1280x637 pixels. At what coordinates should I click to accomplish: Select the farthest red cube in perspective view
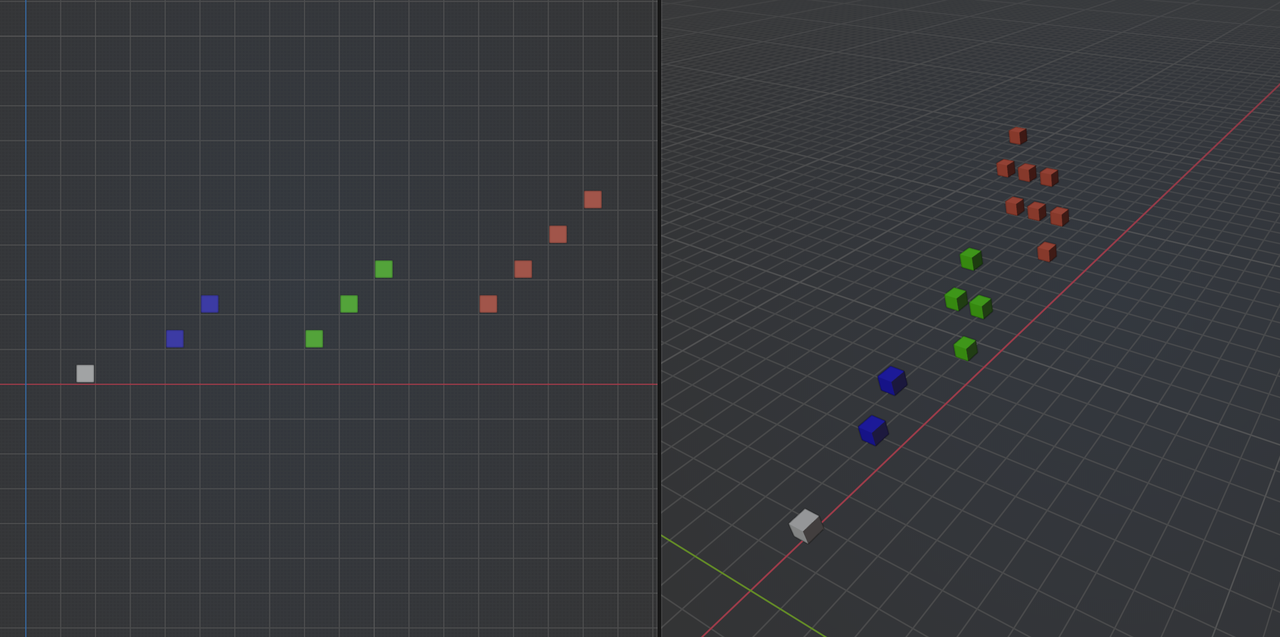(x=1018, y=135)
